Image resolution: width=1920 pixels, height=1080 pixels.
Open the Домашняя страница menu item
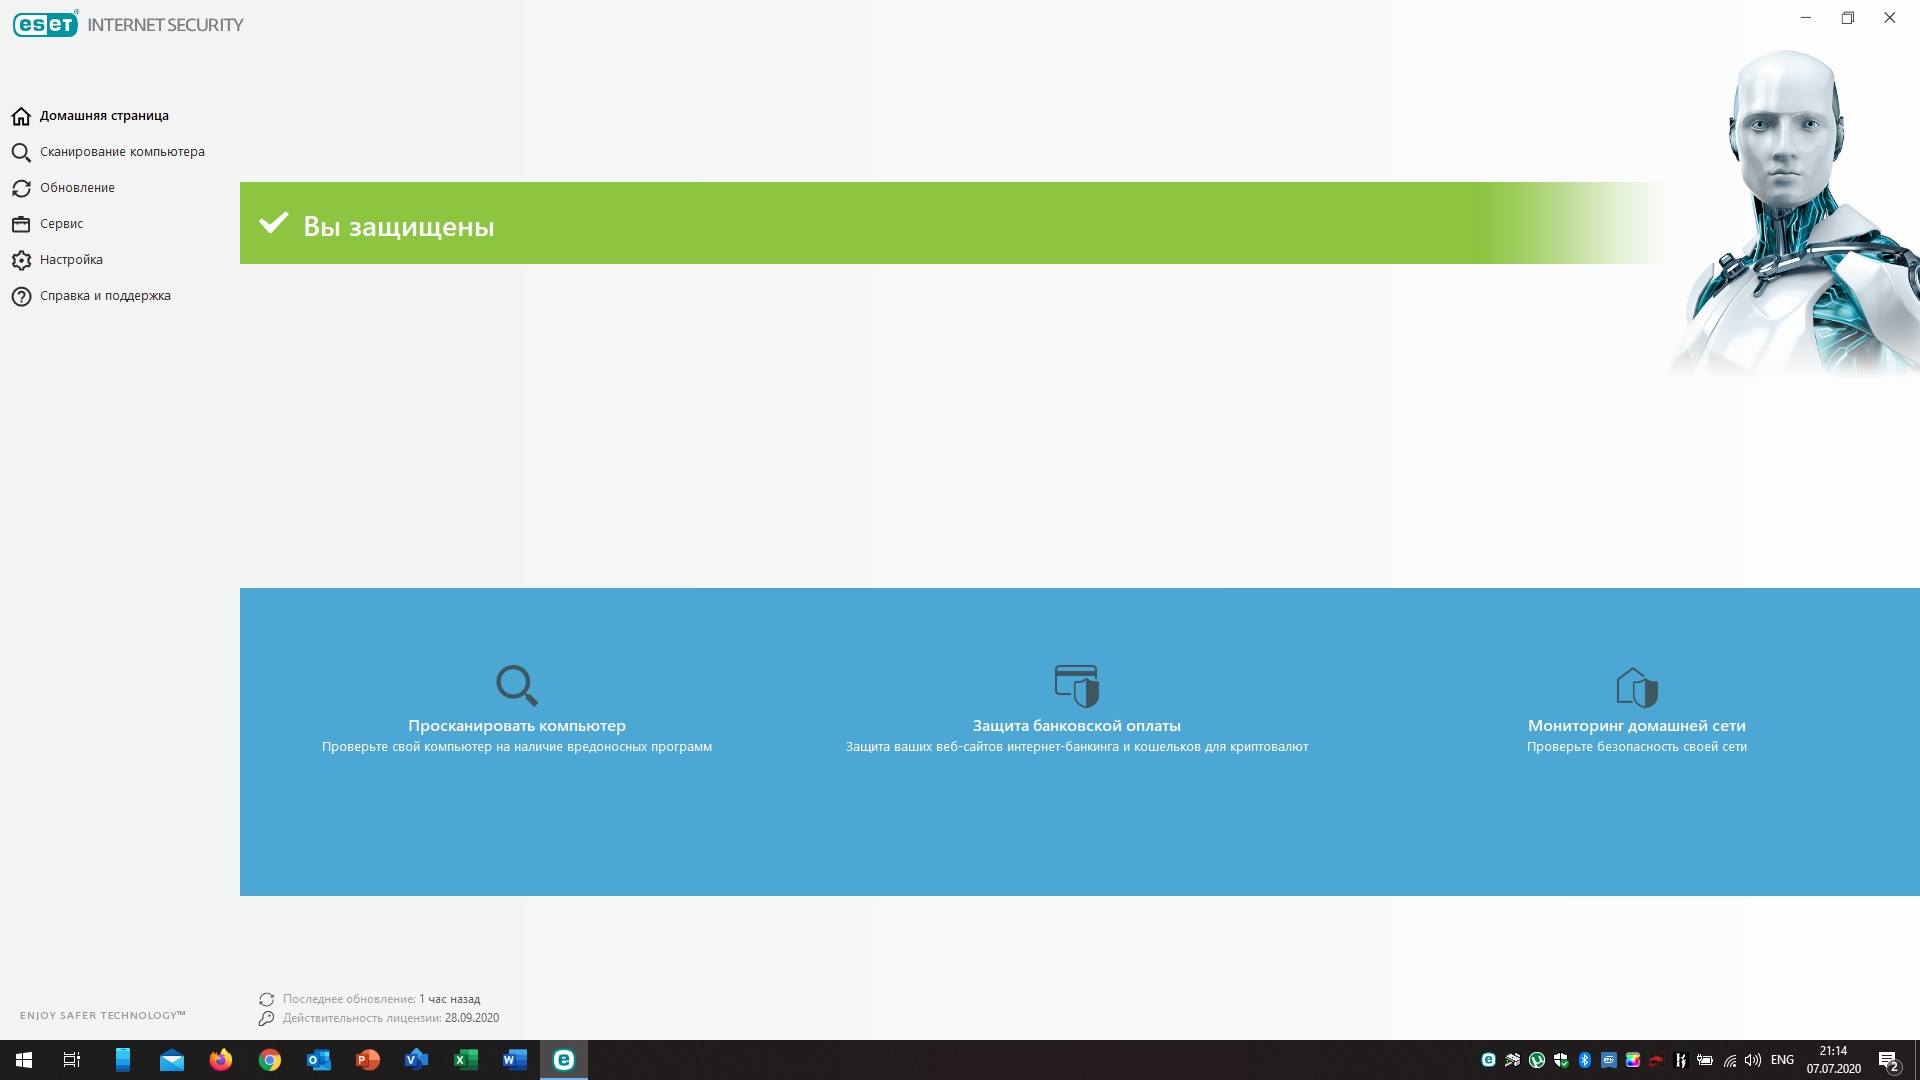click(x=104, y=116)
